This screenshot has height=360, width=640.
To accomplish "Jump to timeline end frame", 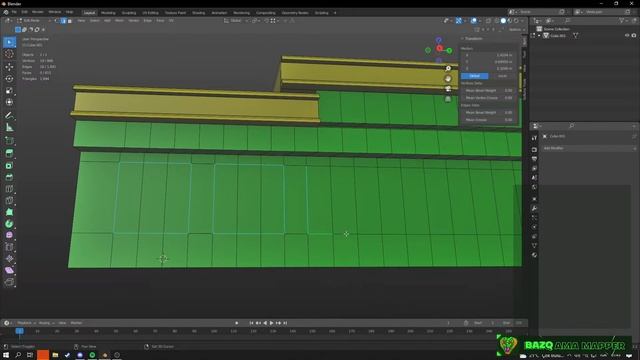I will 285,323.
